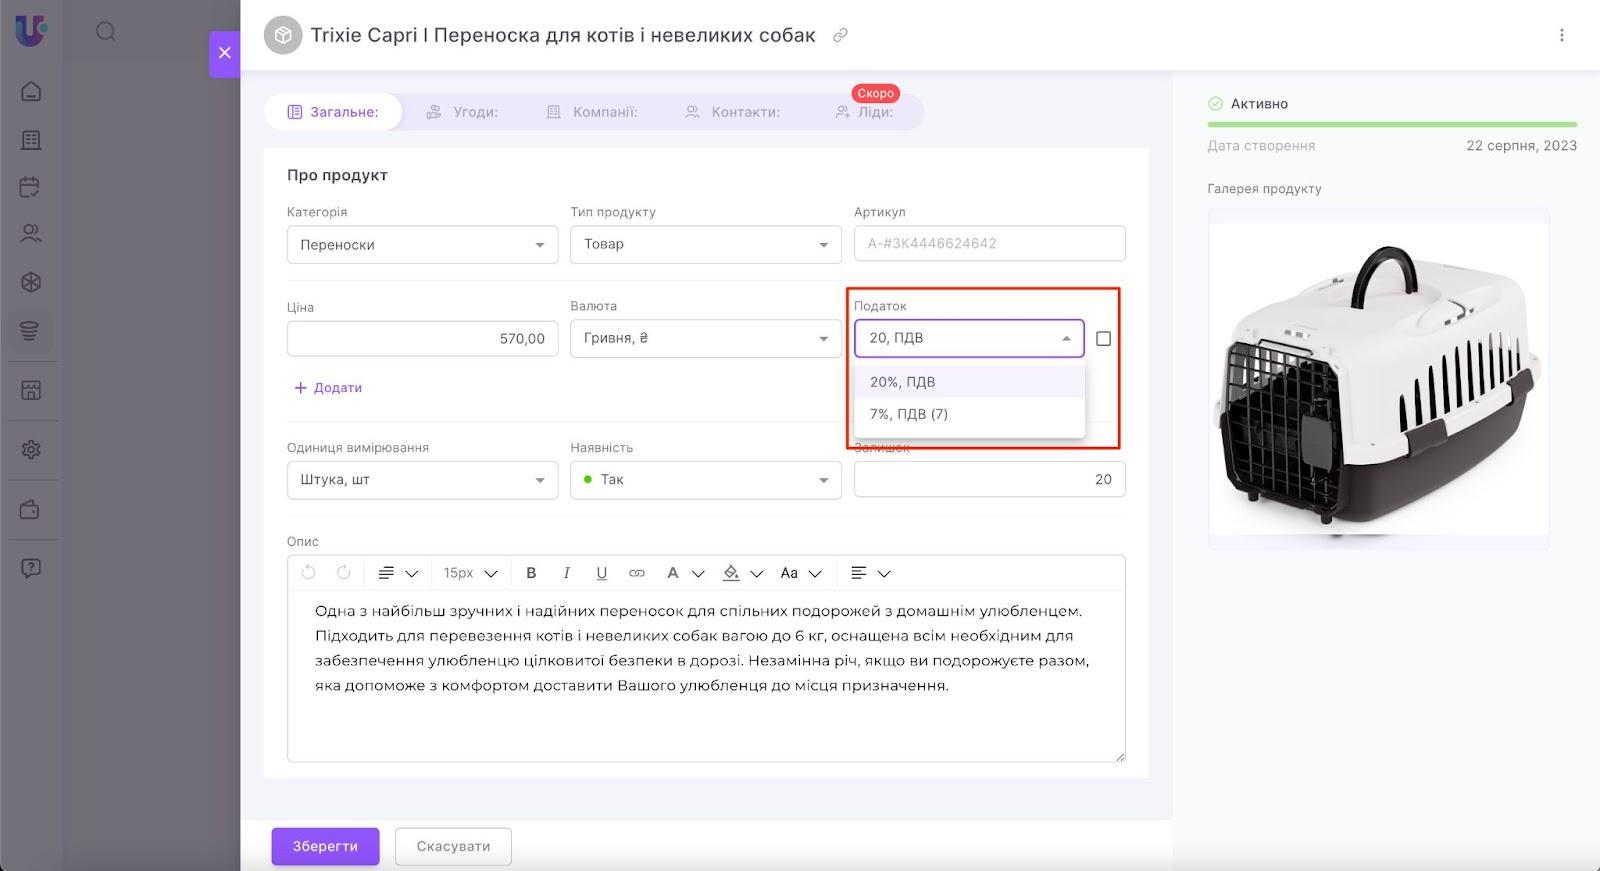Open settings gear in left sidebar
1600x871 pixels.
coord(31,450)
